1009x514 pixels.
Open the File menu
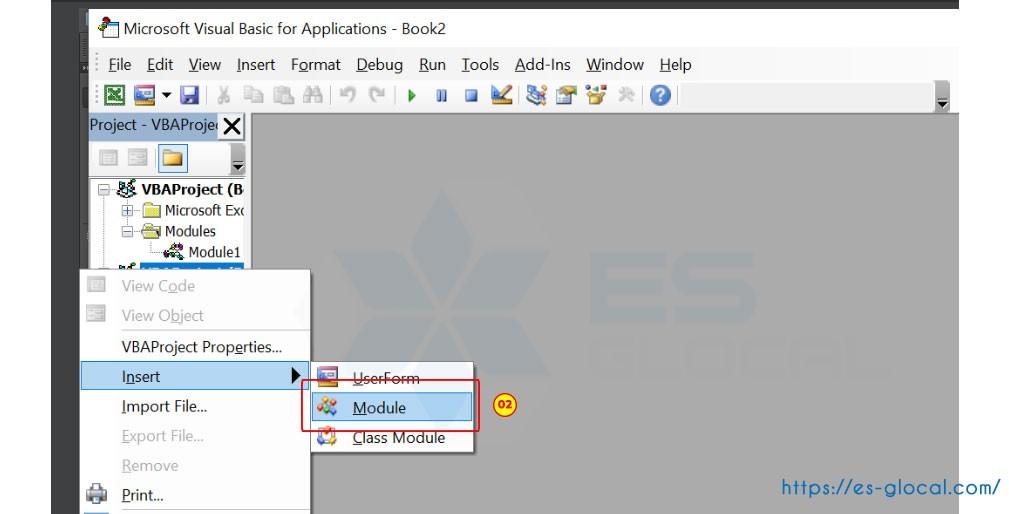click(120, 65)
